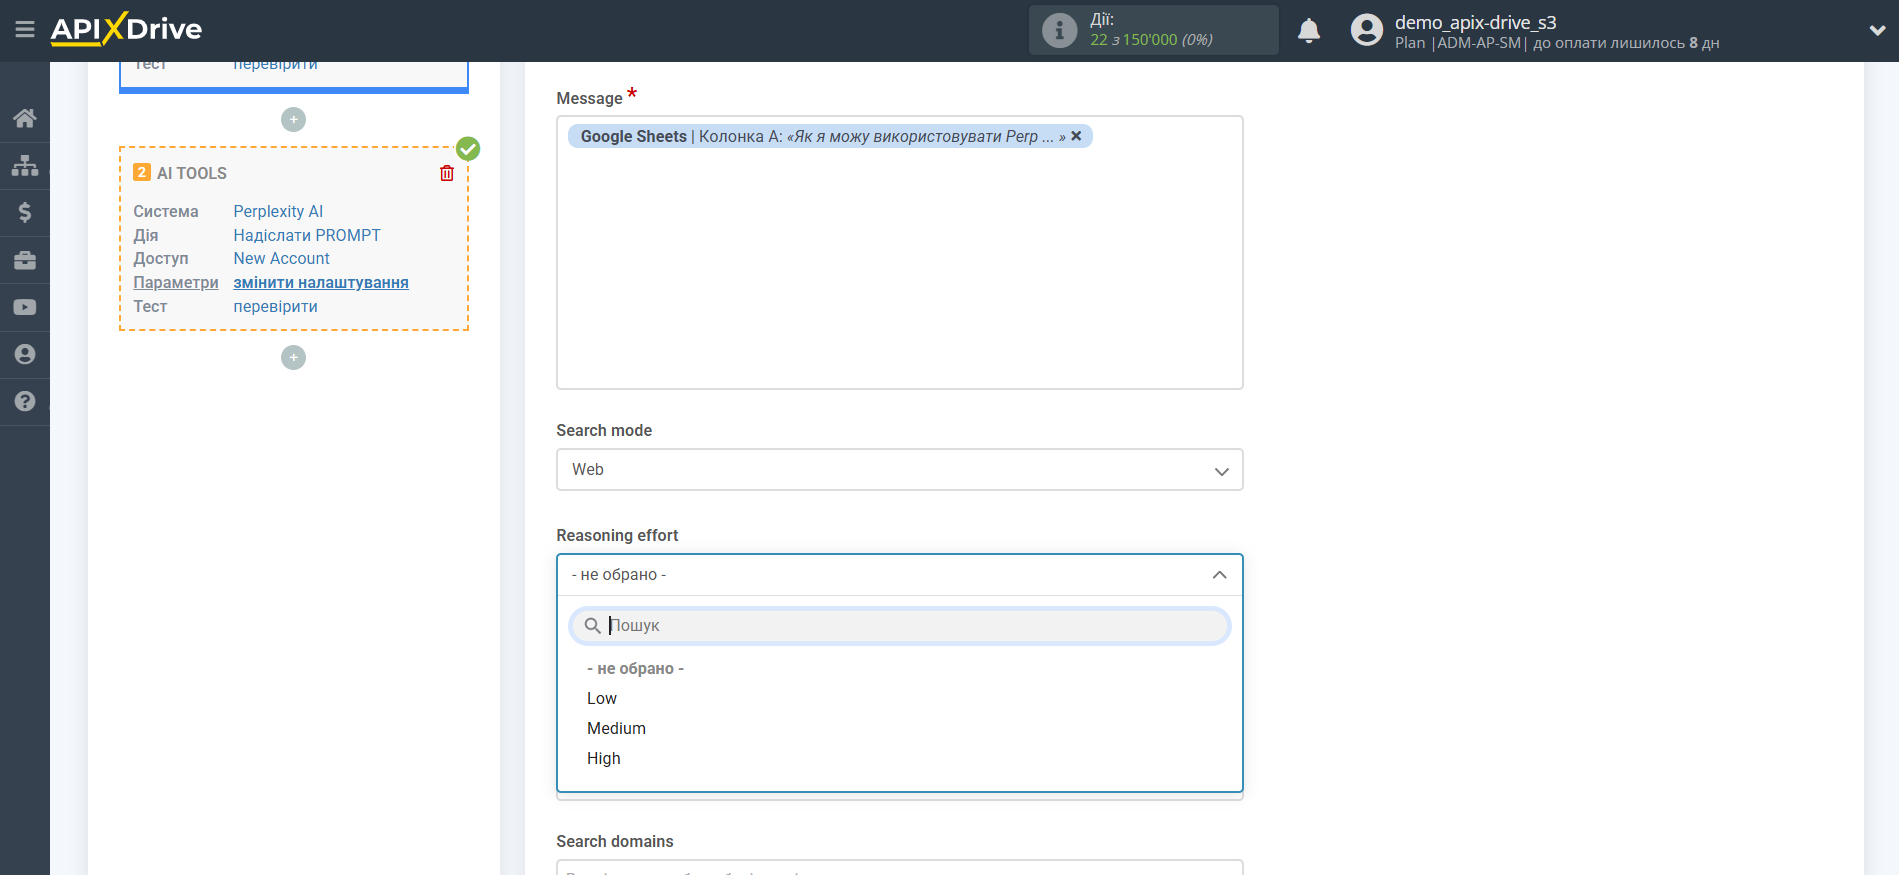Click the home icon in the sidebar
Image resolution: width=1899 pixels, height=875 pixels.
tap(25, 118)
